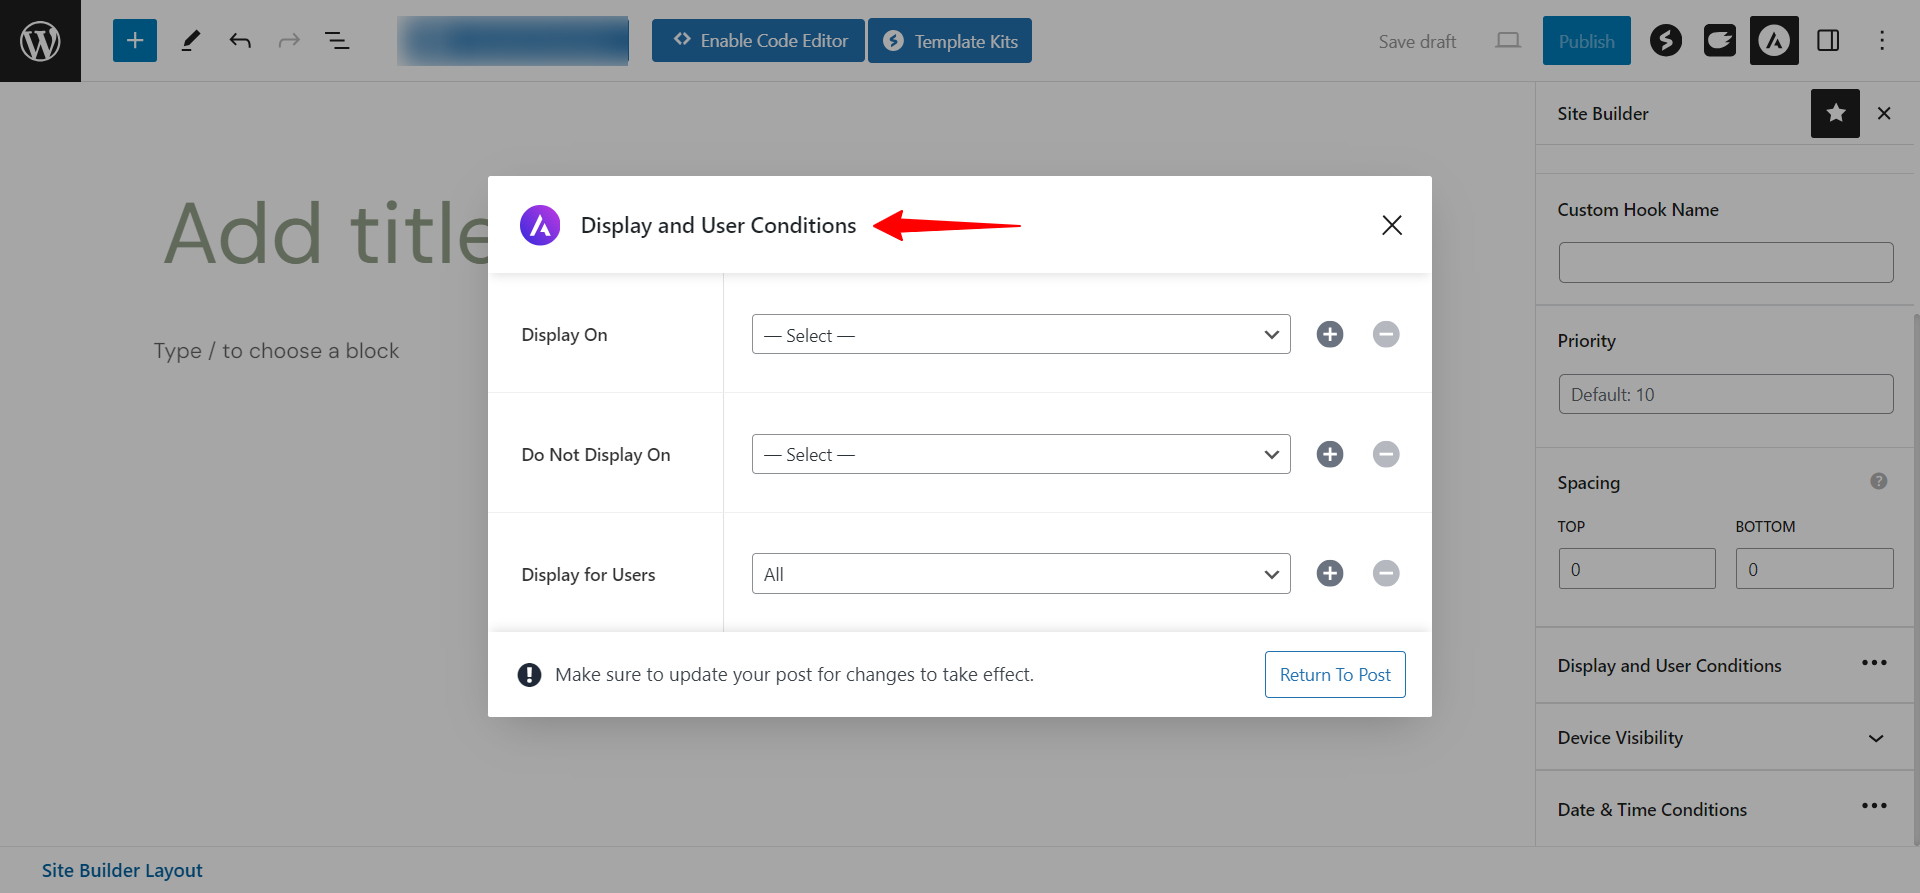
Task: Click the star pin Site Builder icon
Action: (1835, 113)
